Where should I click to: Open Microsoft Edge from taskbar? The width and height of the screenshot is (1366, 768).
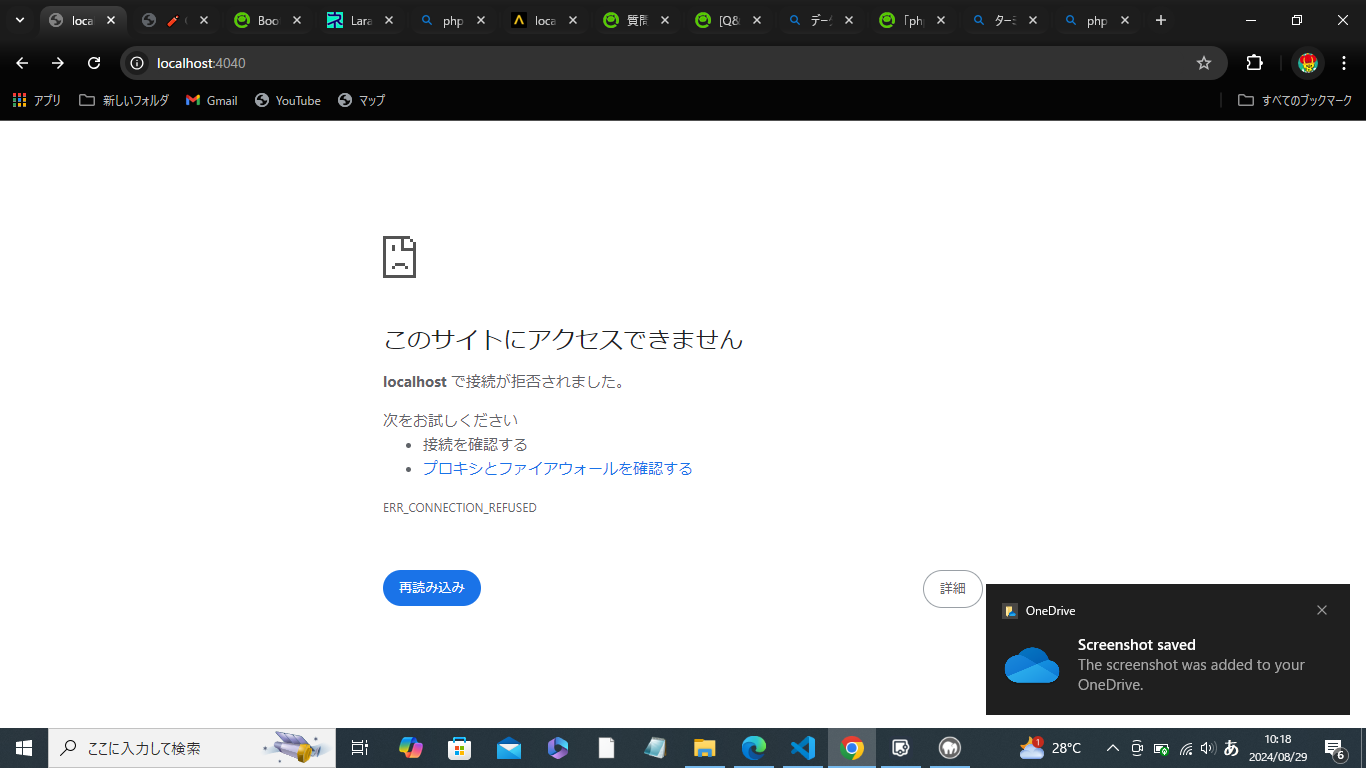[x=754, y=748]
